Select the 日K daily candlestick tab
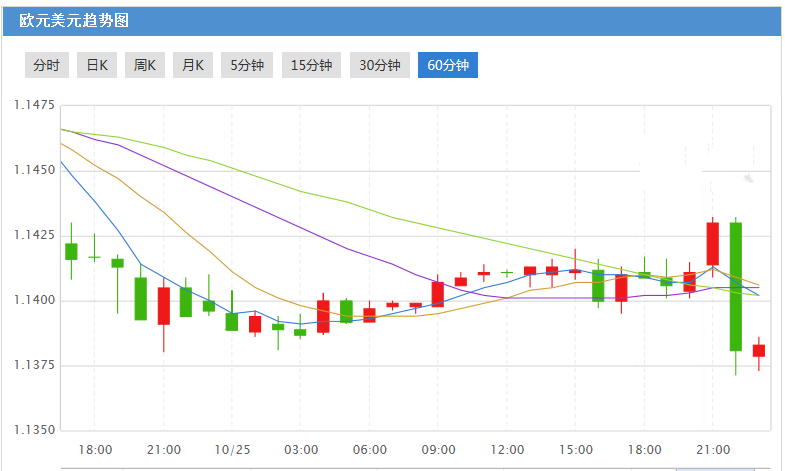The height and width of the screenshot is (471, 785). 96,65
